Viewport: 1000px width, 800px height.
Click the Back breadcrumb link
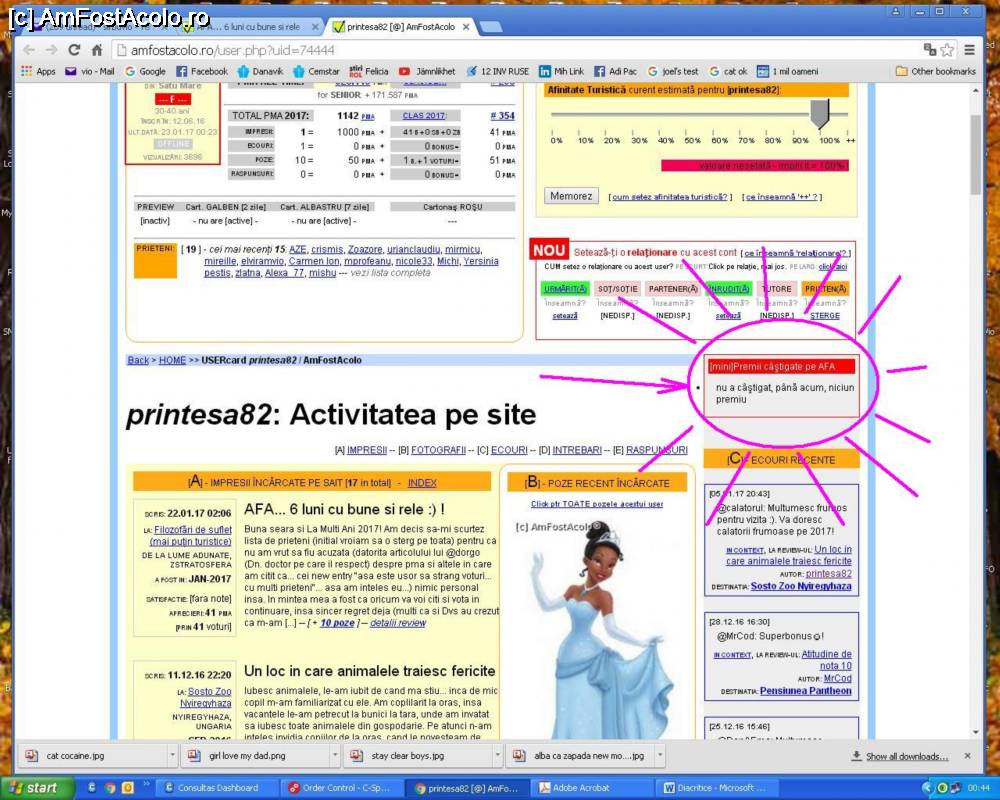[138, 360]
